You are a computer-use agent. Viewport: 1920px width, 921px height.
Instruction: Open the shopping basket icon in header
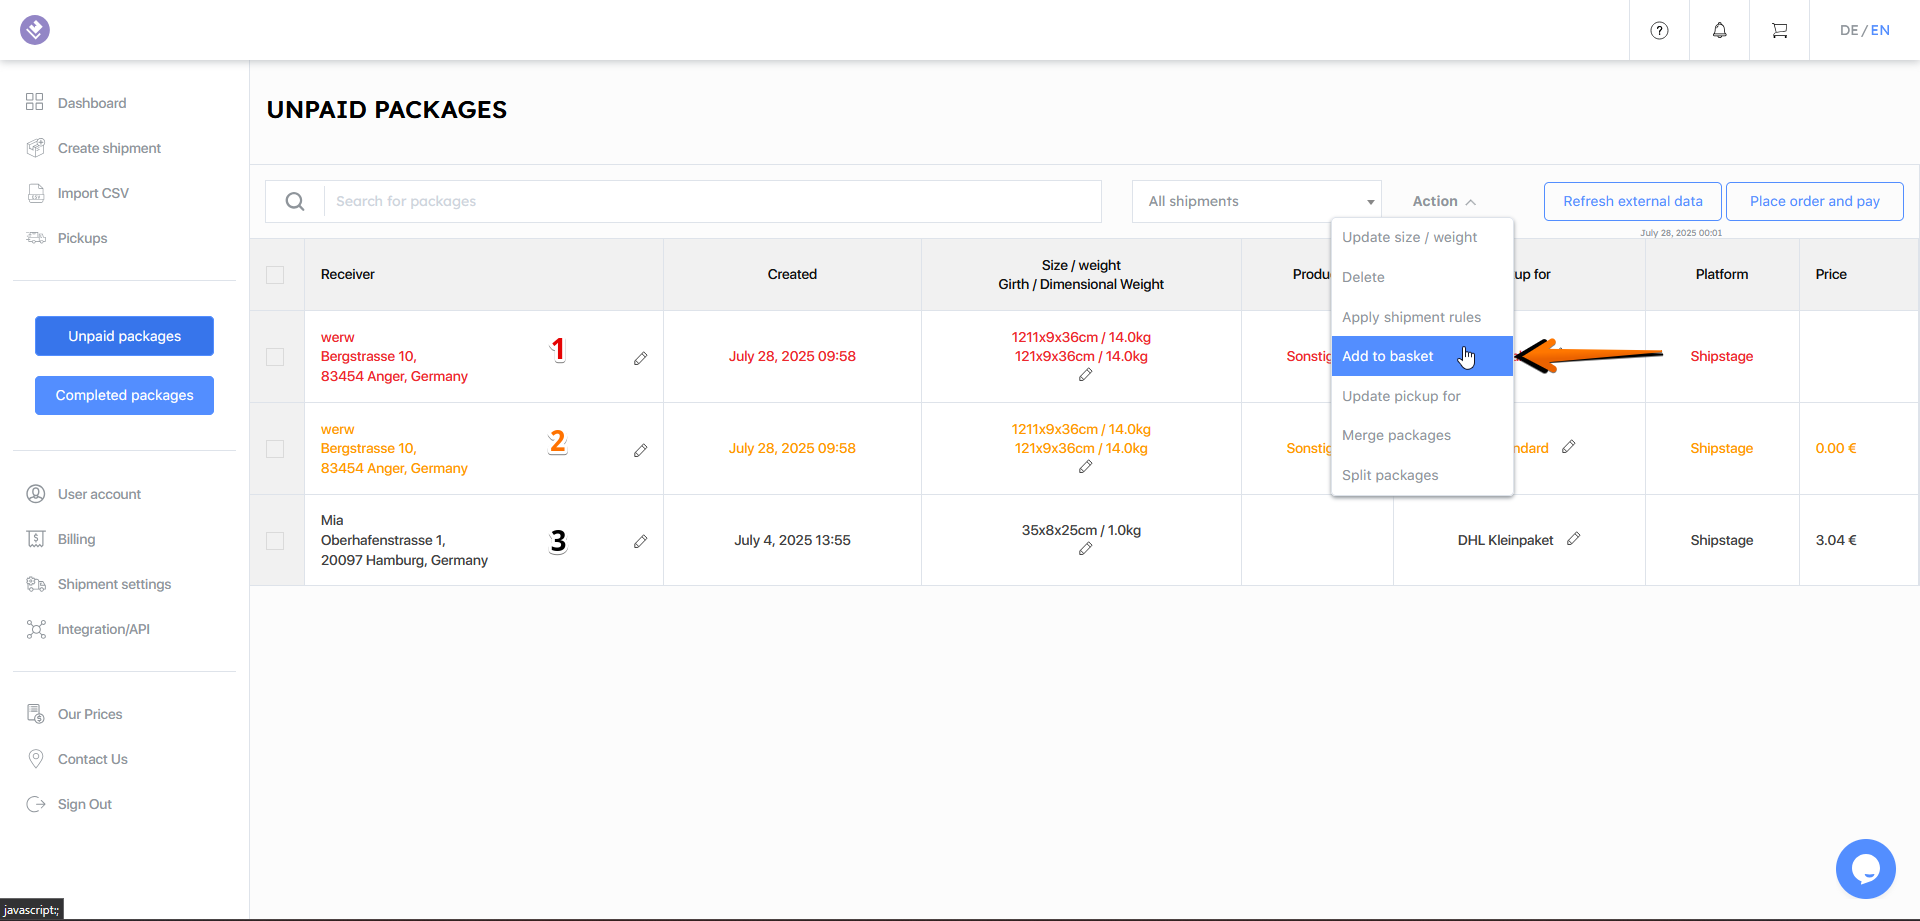click(x=1779, y=30)
